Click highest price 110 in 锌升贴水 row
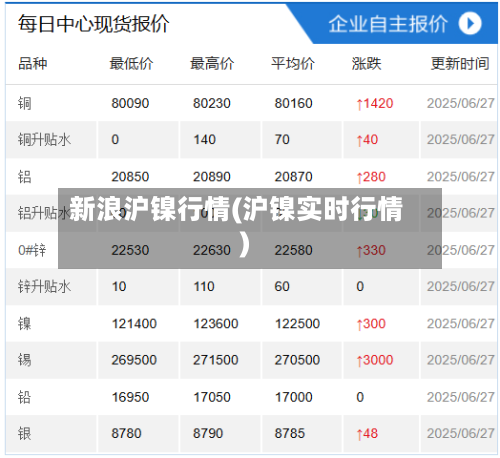Image resolution: width=500 pixels, height=458 pixels. coord(204,286)
